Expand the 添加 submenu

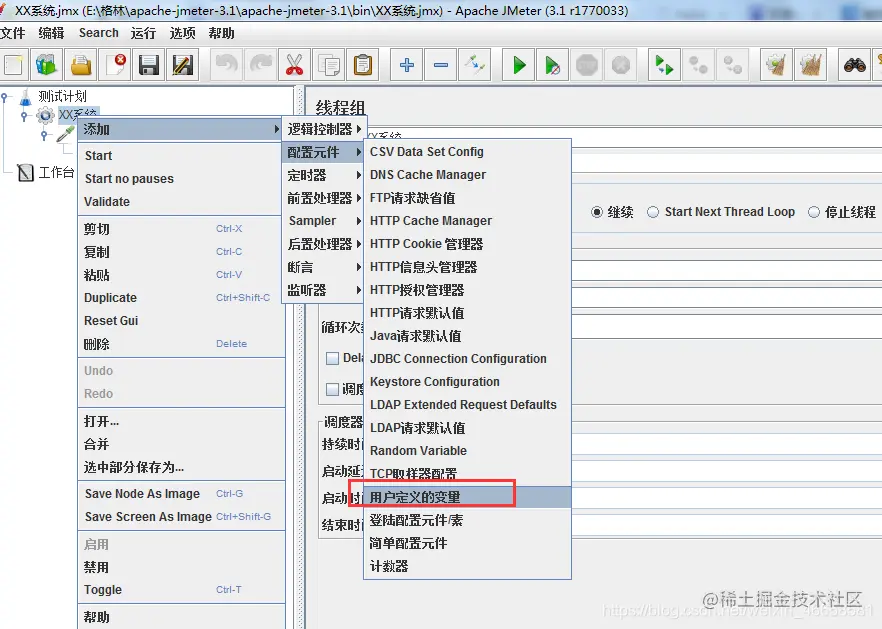click(179, 129)
